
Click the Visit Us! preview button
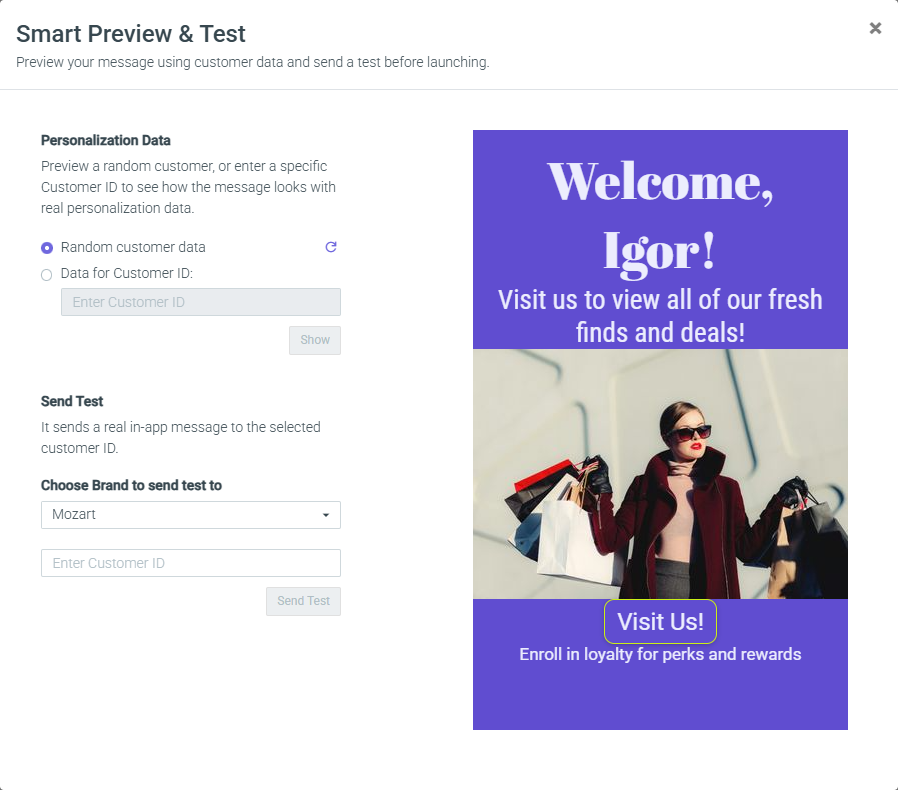click(x=660, y=622)
